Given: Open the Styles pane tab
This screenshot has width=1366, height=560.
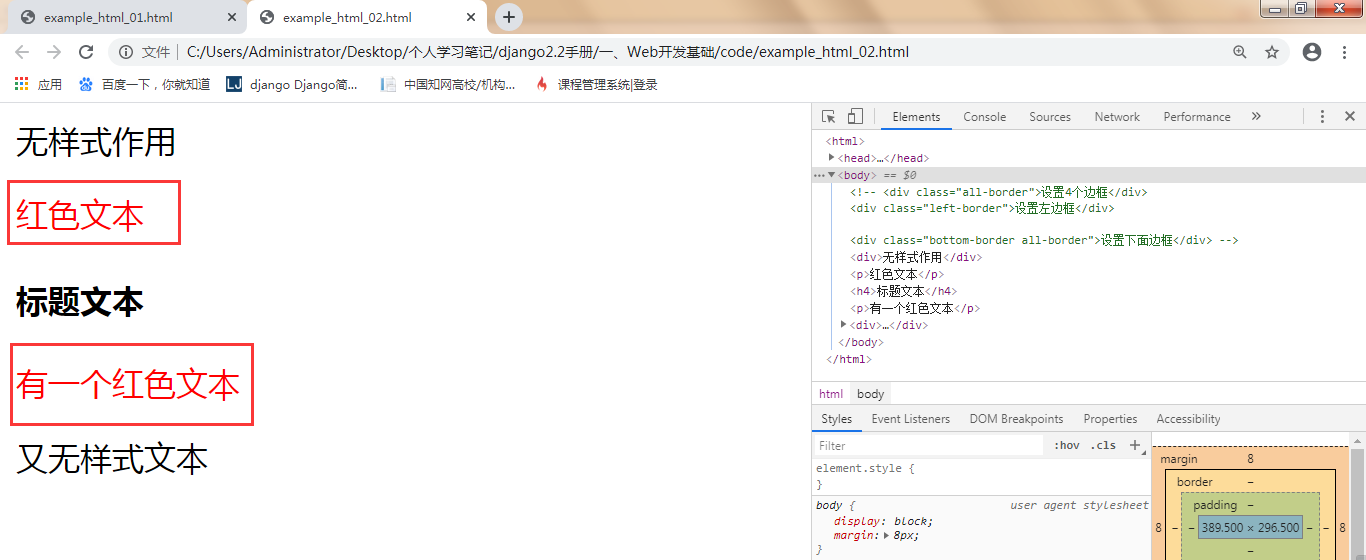Looking at the screenshot, I should [837, 419].
